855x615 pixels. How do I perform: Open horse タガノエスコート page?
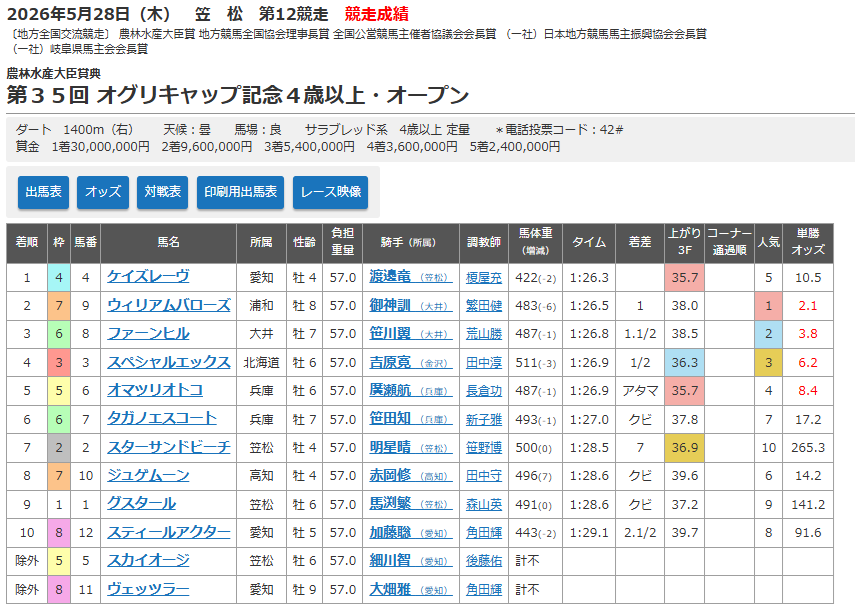coord(162,419)
